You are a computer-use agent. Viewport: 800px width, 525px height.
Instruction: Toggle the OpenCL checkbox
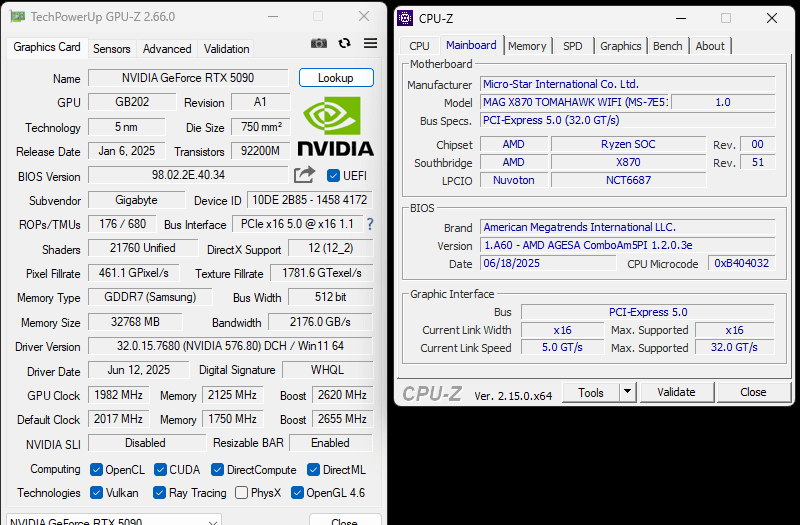[96, 469]
